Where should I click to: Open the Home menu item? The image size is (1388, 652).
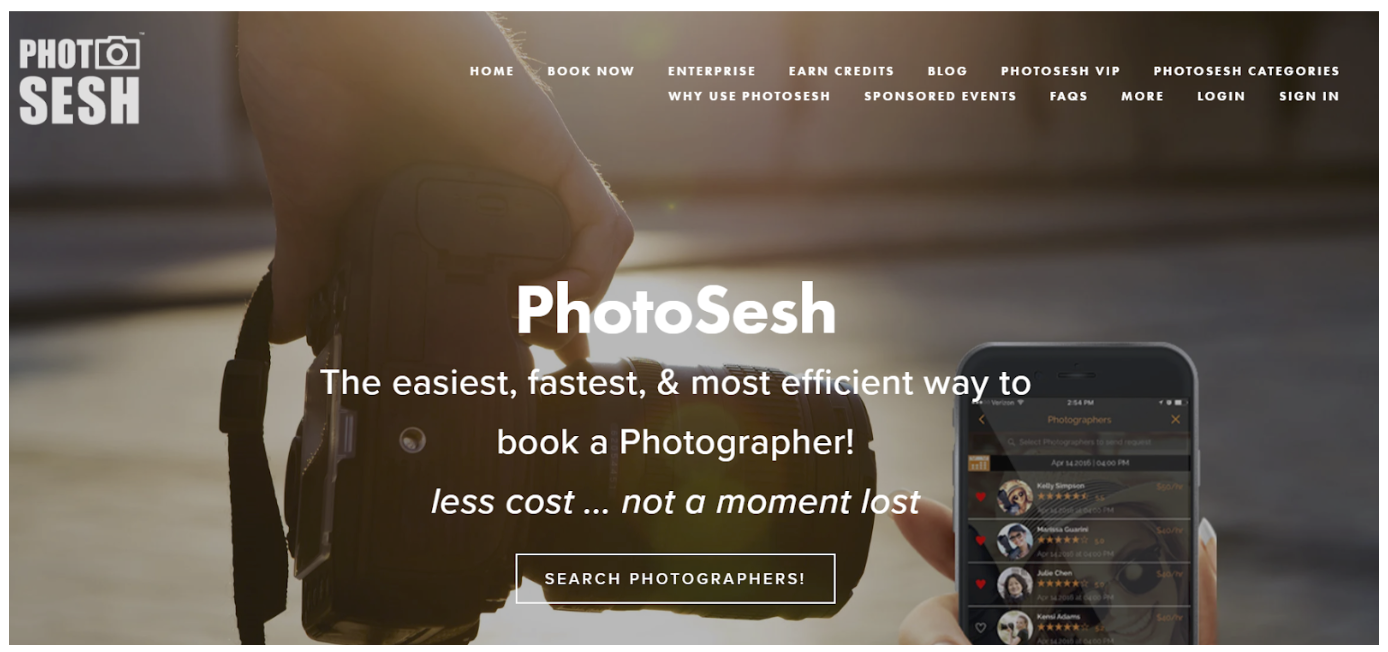492,71
